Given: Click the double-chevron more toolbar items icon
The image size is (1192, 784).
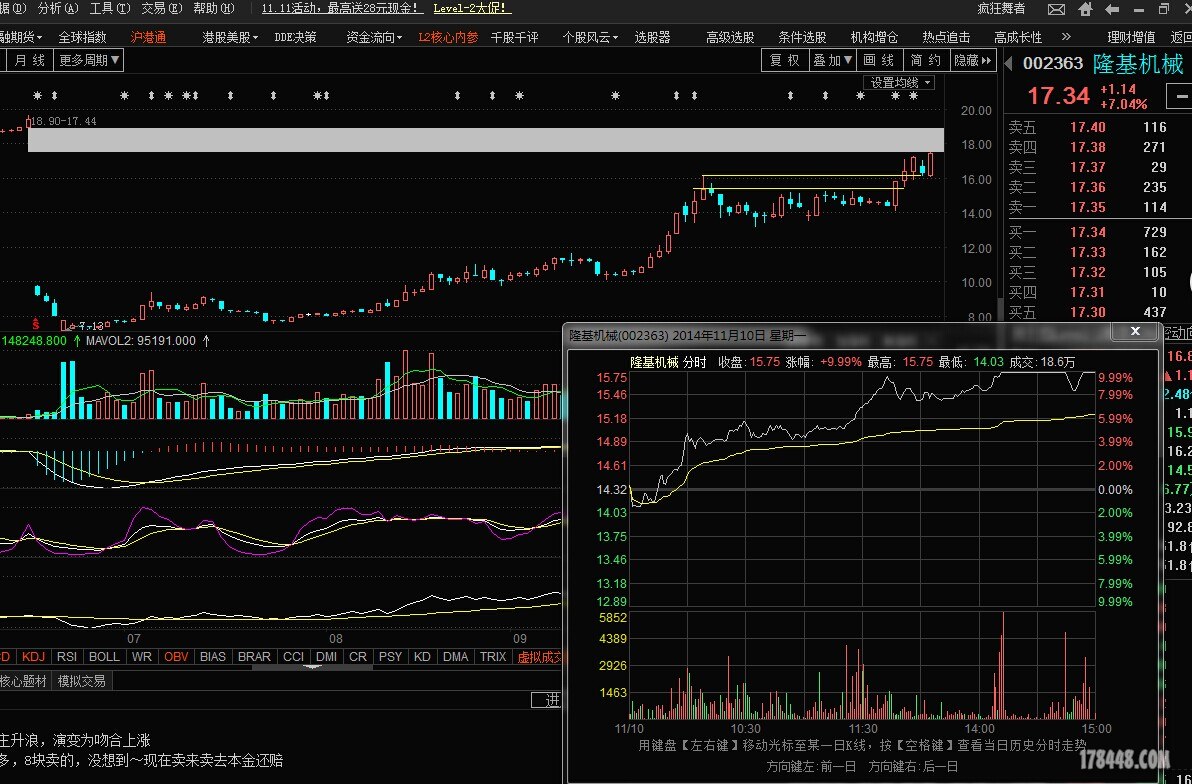Looking at the screenshot, I should (x=1067, y=37).
